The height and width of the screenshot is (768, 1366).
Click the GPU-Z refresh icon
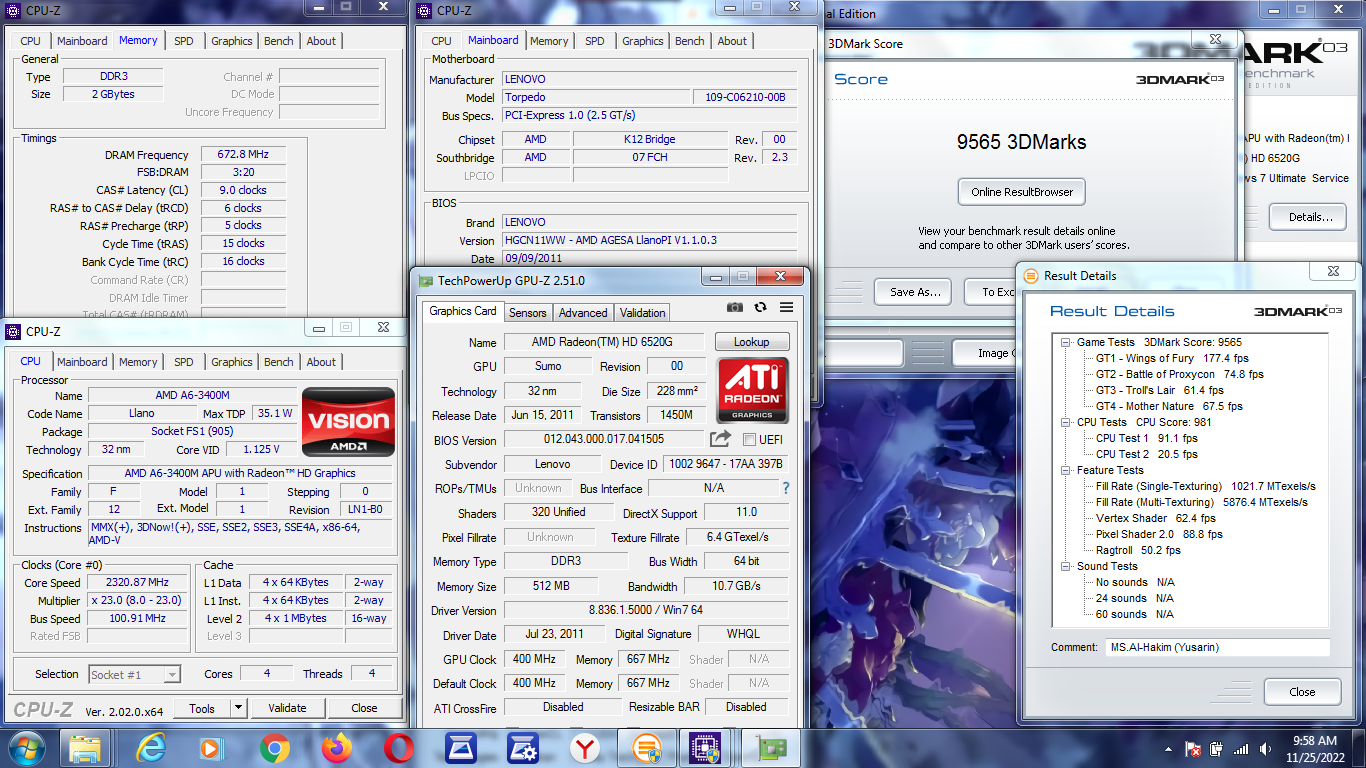tap(761, 308)
